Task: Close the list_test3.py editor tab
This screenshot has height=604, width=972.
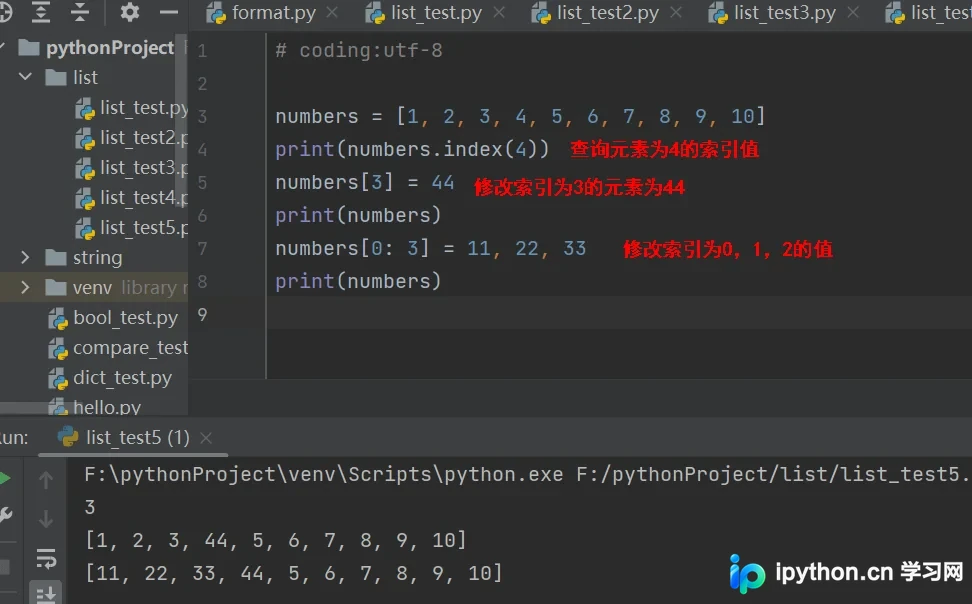Action: pos(853,12)
